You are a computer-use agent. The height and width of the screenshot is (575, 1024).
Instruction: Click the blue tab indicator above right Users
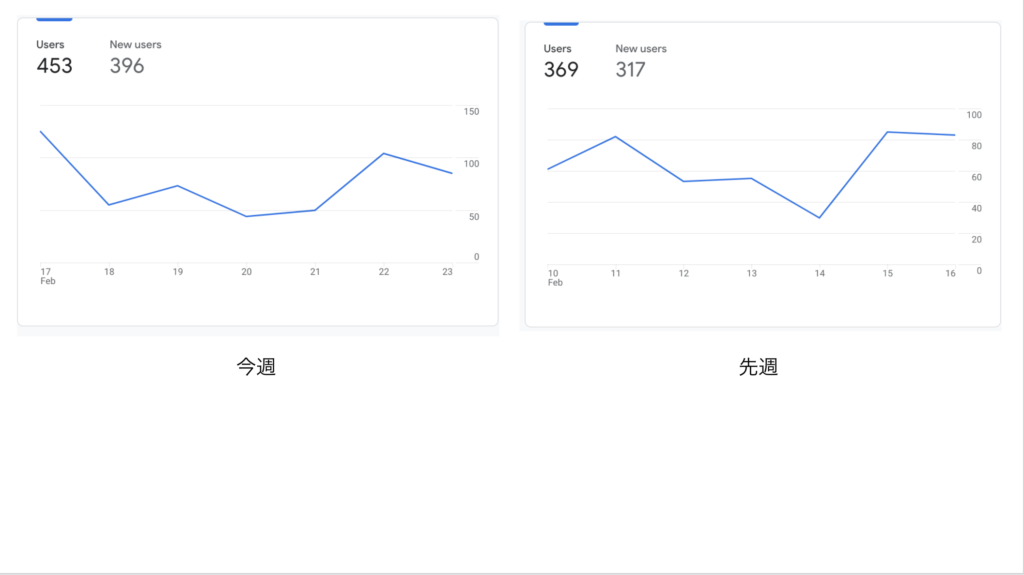[561, 24]
